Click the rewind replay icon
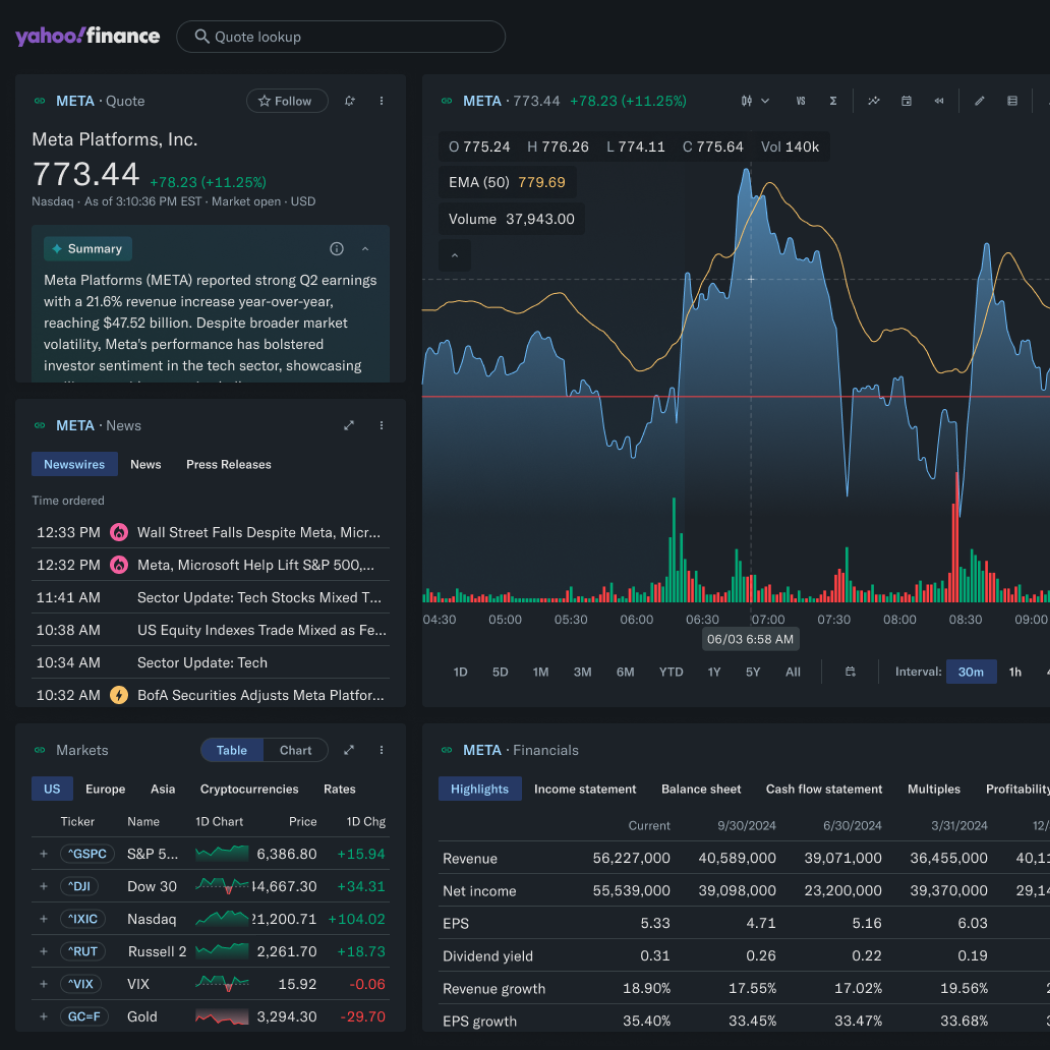The width and height of the screenshot is (1050, 1050). pyautogui.click(x=939, y=101)
